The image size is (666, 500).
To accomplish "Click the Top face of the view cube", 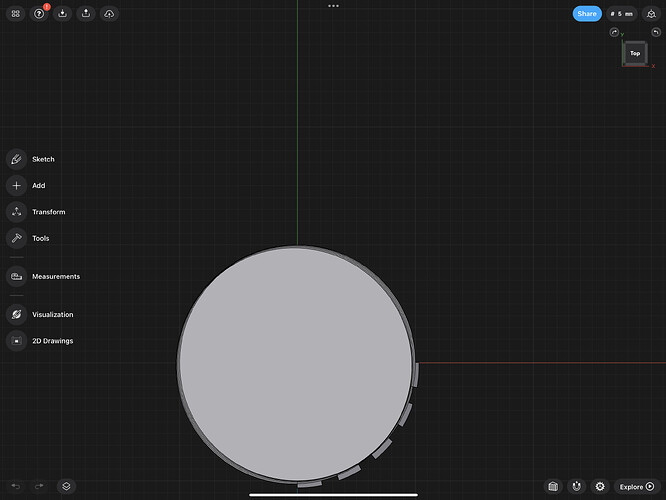I will click(635, 53).
